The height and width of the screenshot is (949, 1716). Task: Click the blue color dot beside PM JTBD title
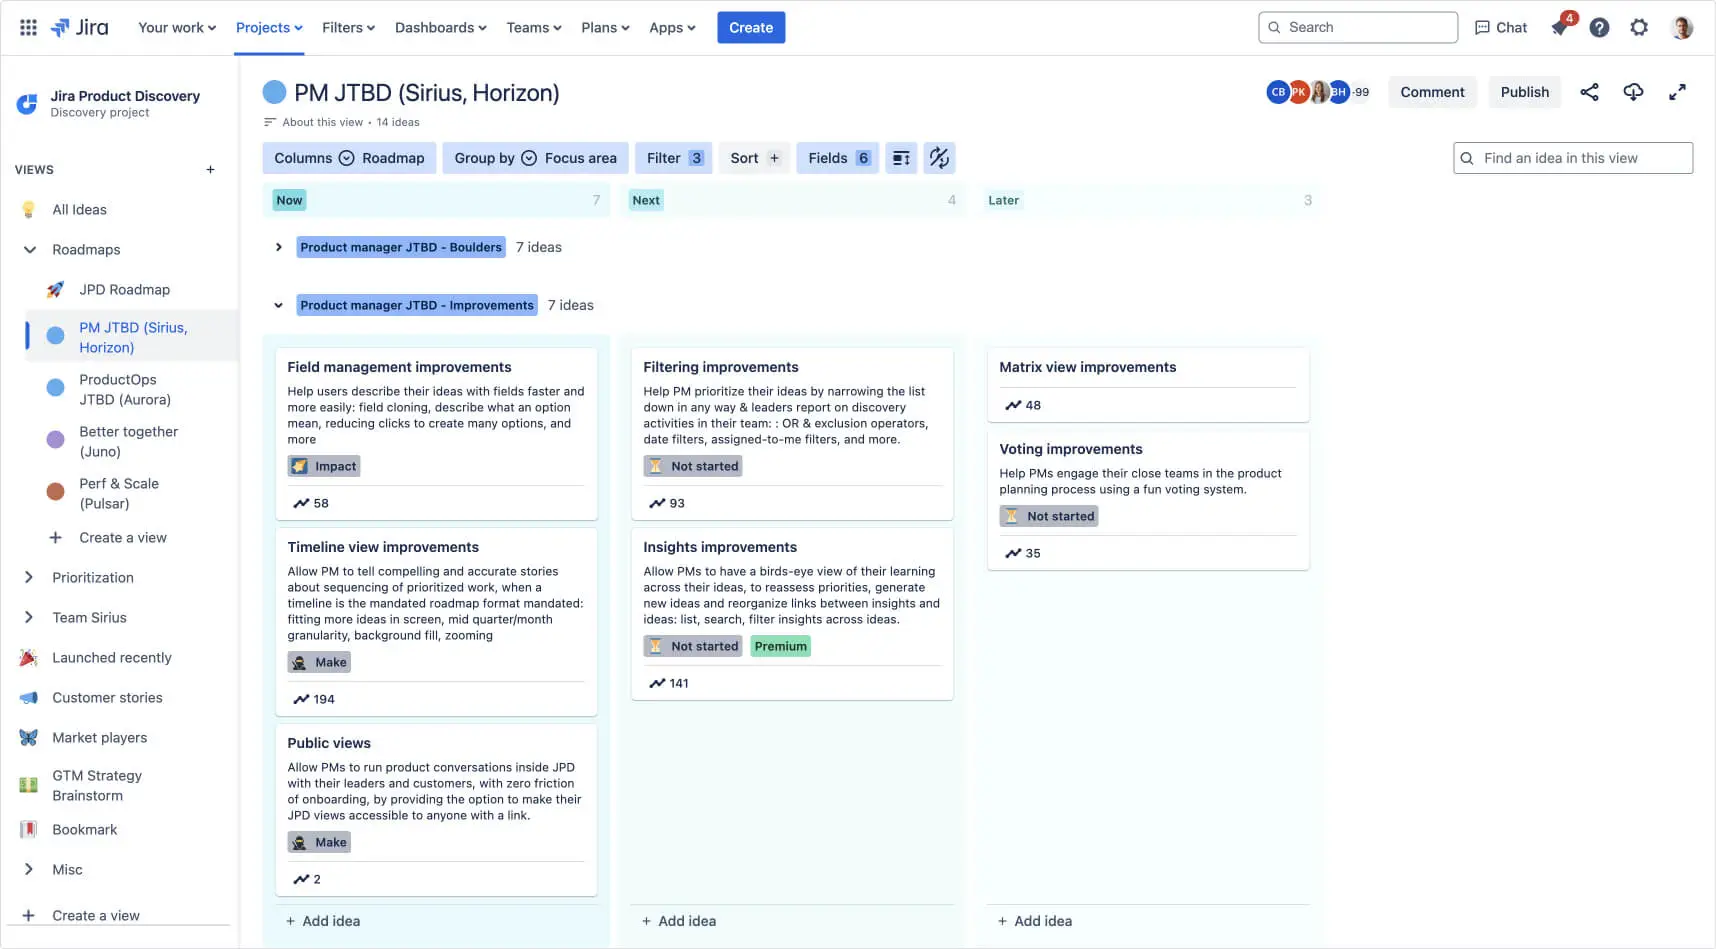273,91
